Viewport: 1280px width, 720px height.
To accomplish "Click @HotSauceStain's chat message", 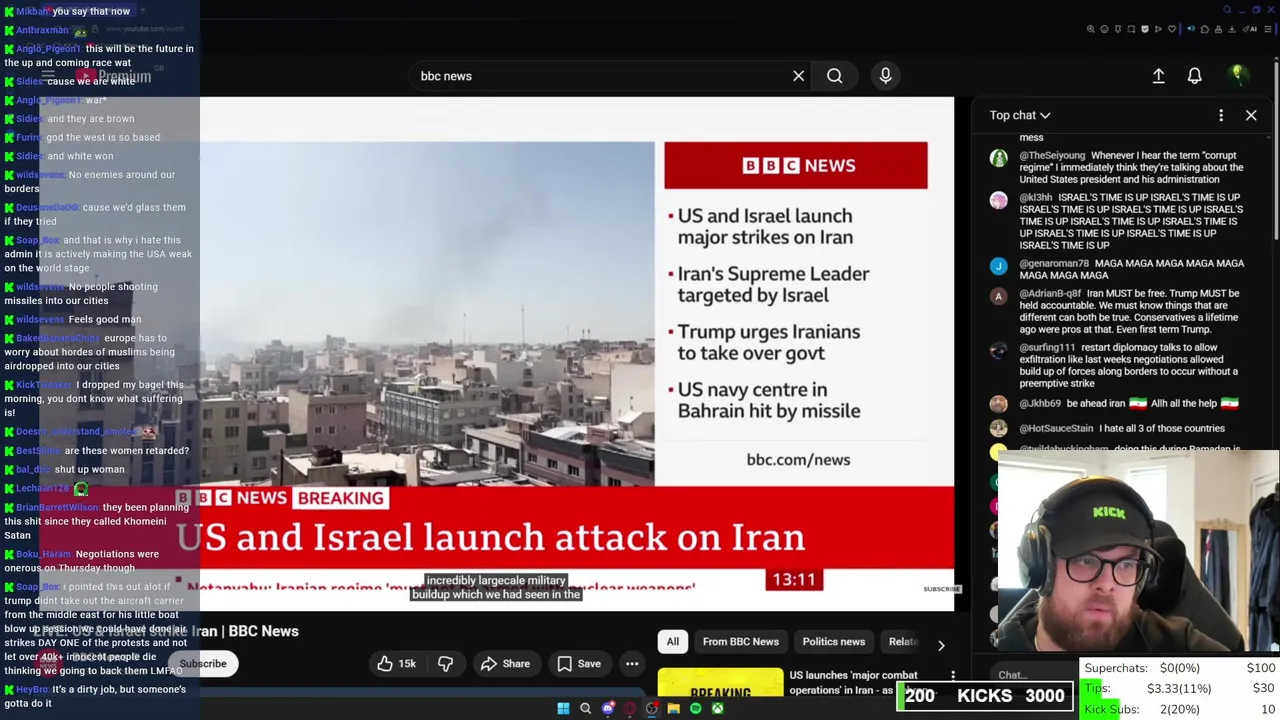I will click(1120, 428).
